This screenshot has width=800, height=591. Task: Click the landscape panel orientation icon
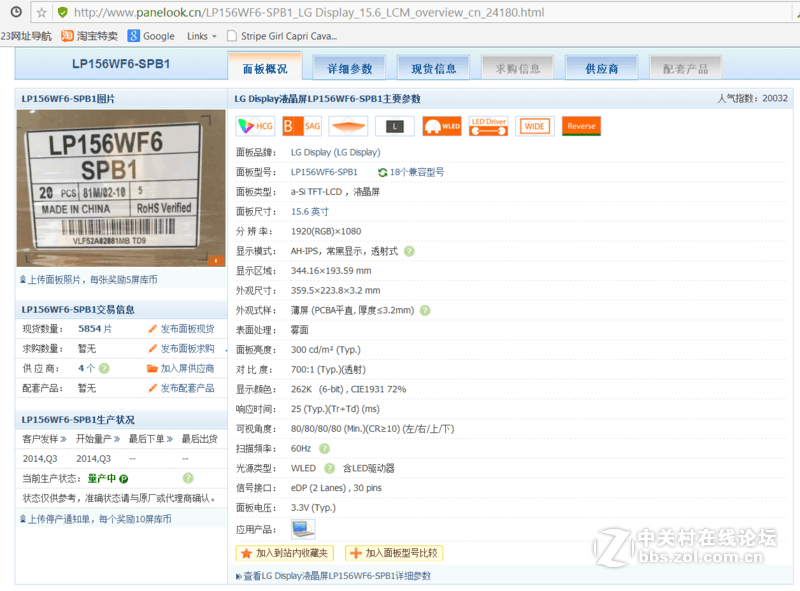394,126
